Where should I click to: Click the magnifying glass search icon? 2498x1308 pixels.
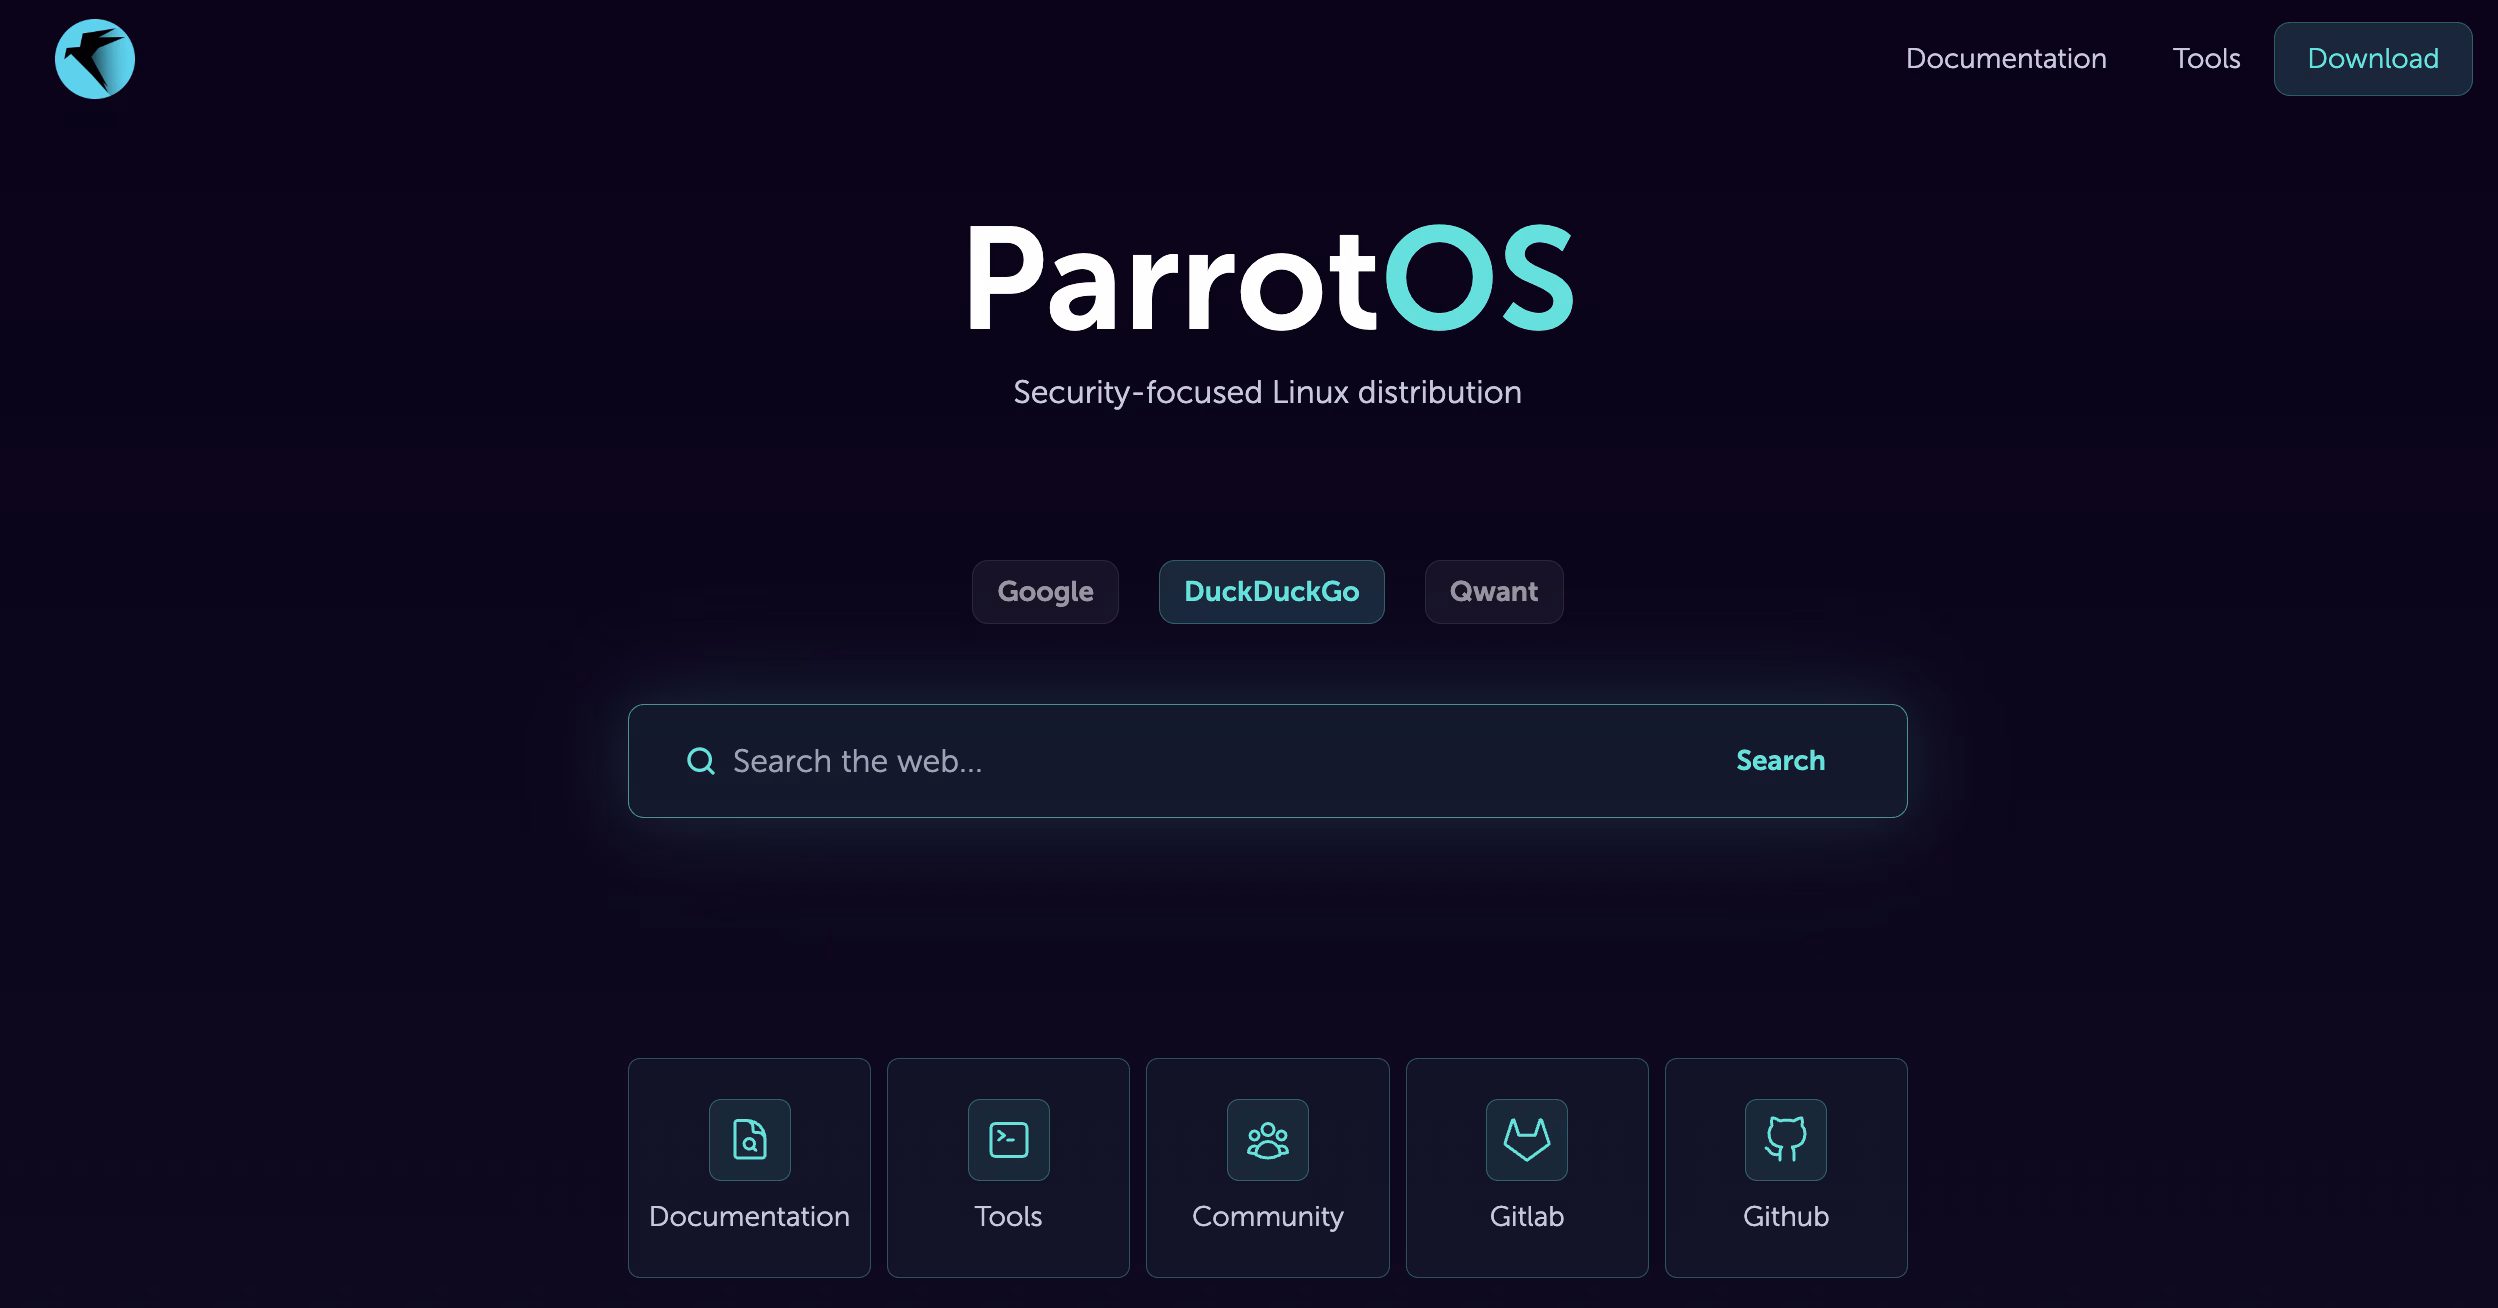701,761
